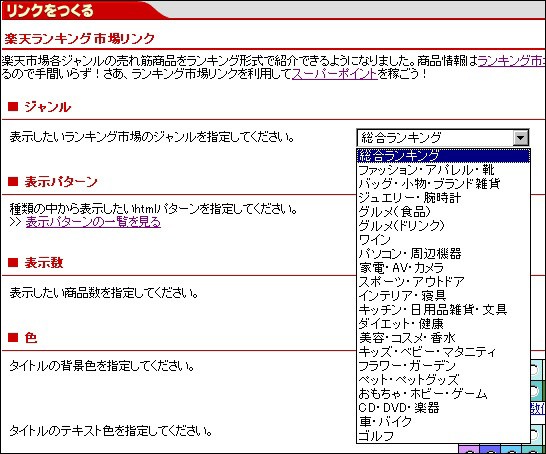Screen dimensions: 546x454
Task: Pick CD・DVD・楽器 genre
Action: point(443,407)
